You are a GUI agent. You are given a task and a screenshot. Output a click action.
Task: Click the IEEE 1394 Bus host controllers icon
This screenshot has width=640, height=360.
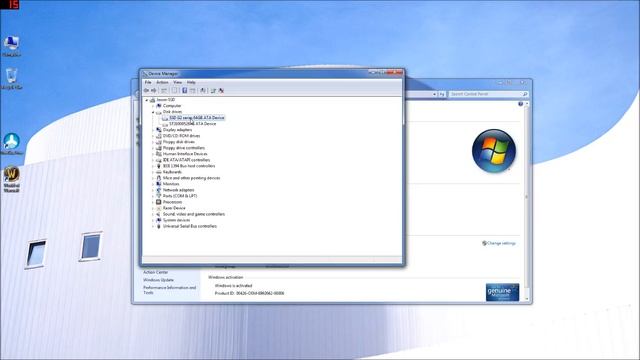pos(159,166)
